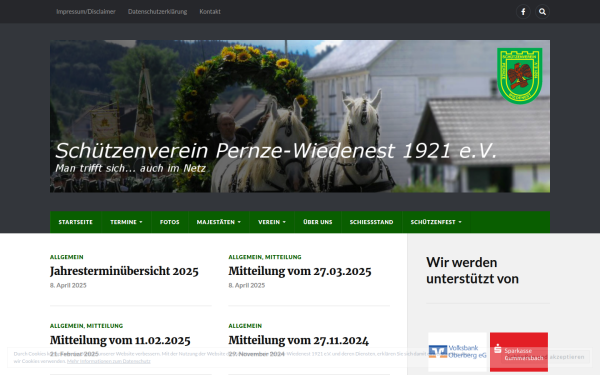Image resolution: width=600 pixels, height=375 pixels.
Task: Click the heading Wir werden unterstützt von
Action: (x=472, y=271)
